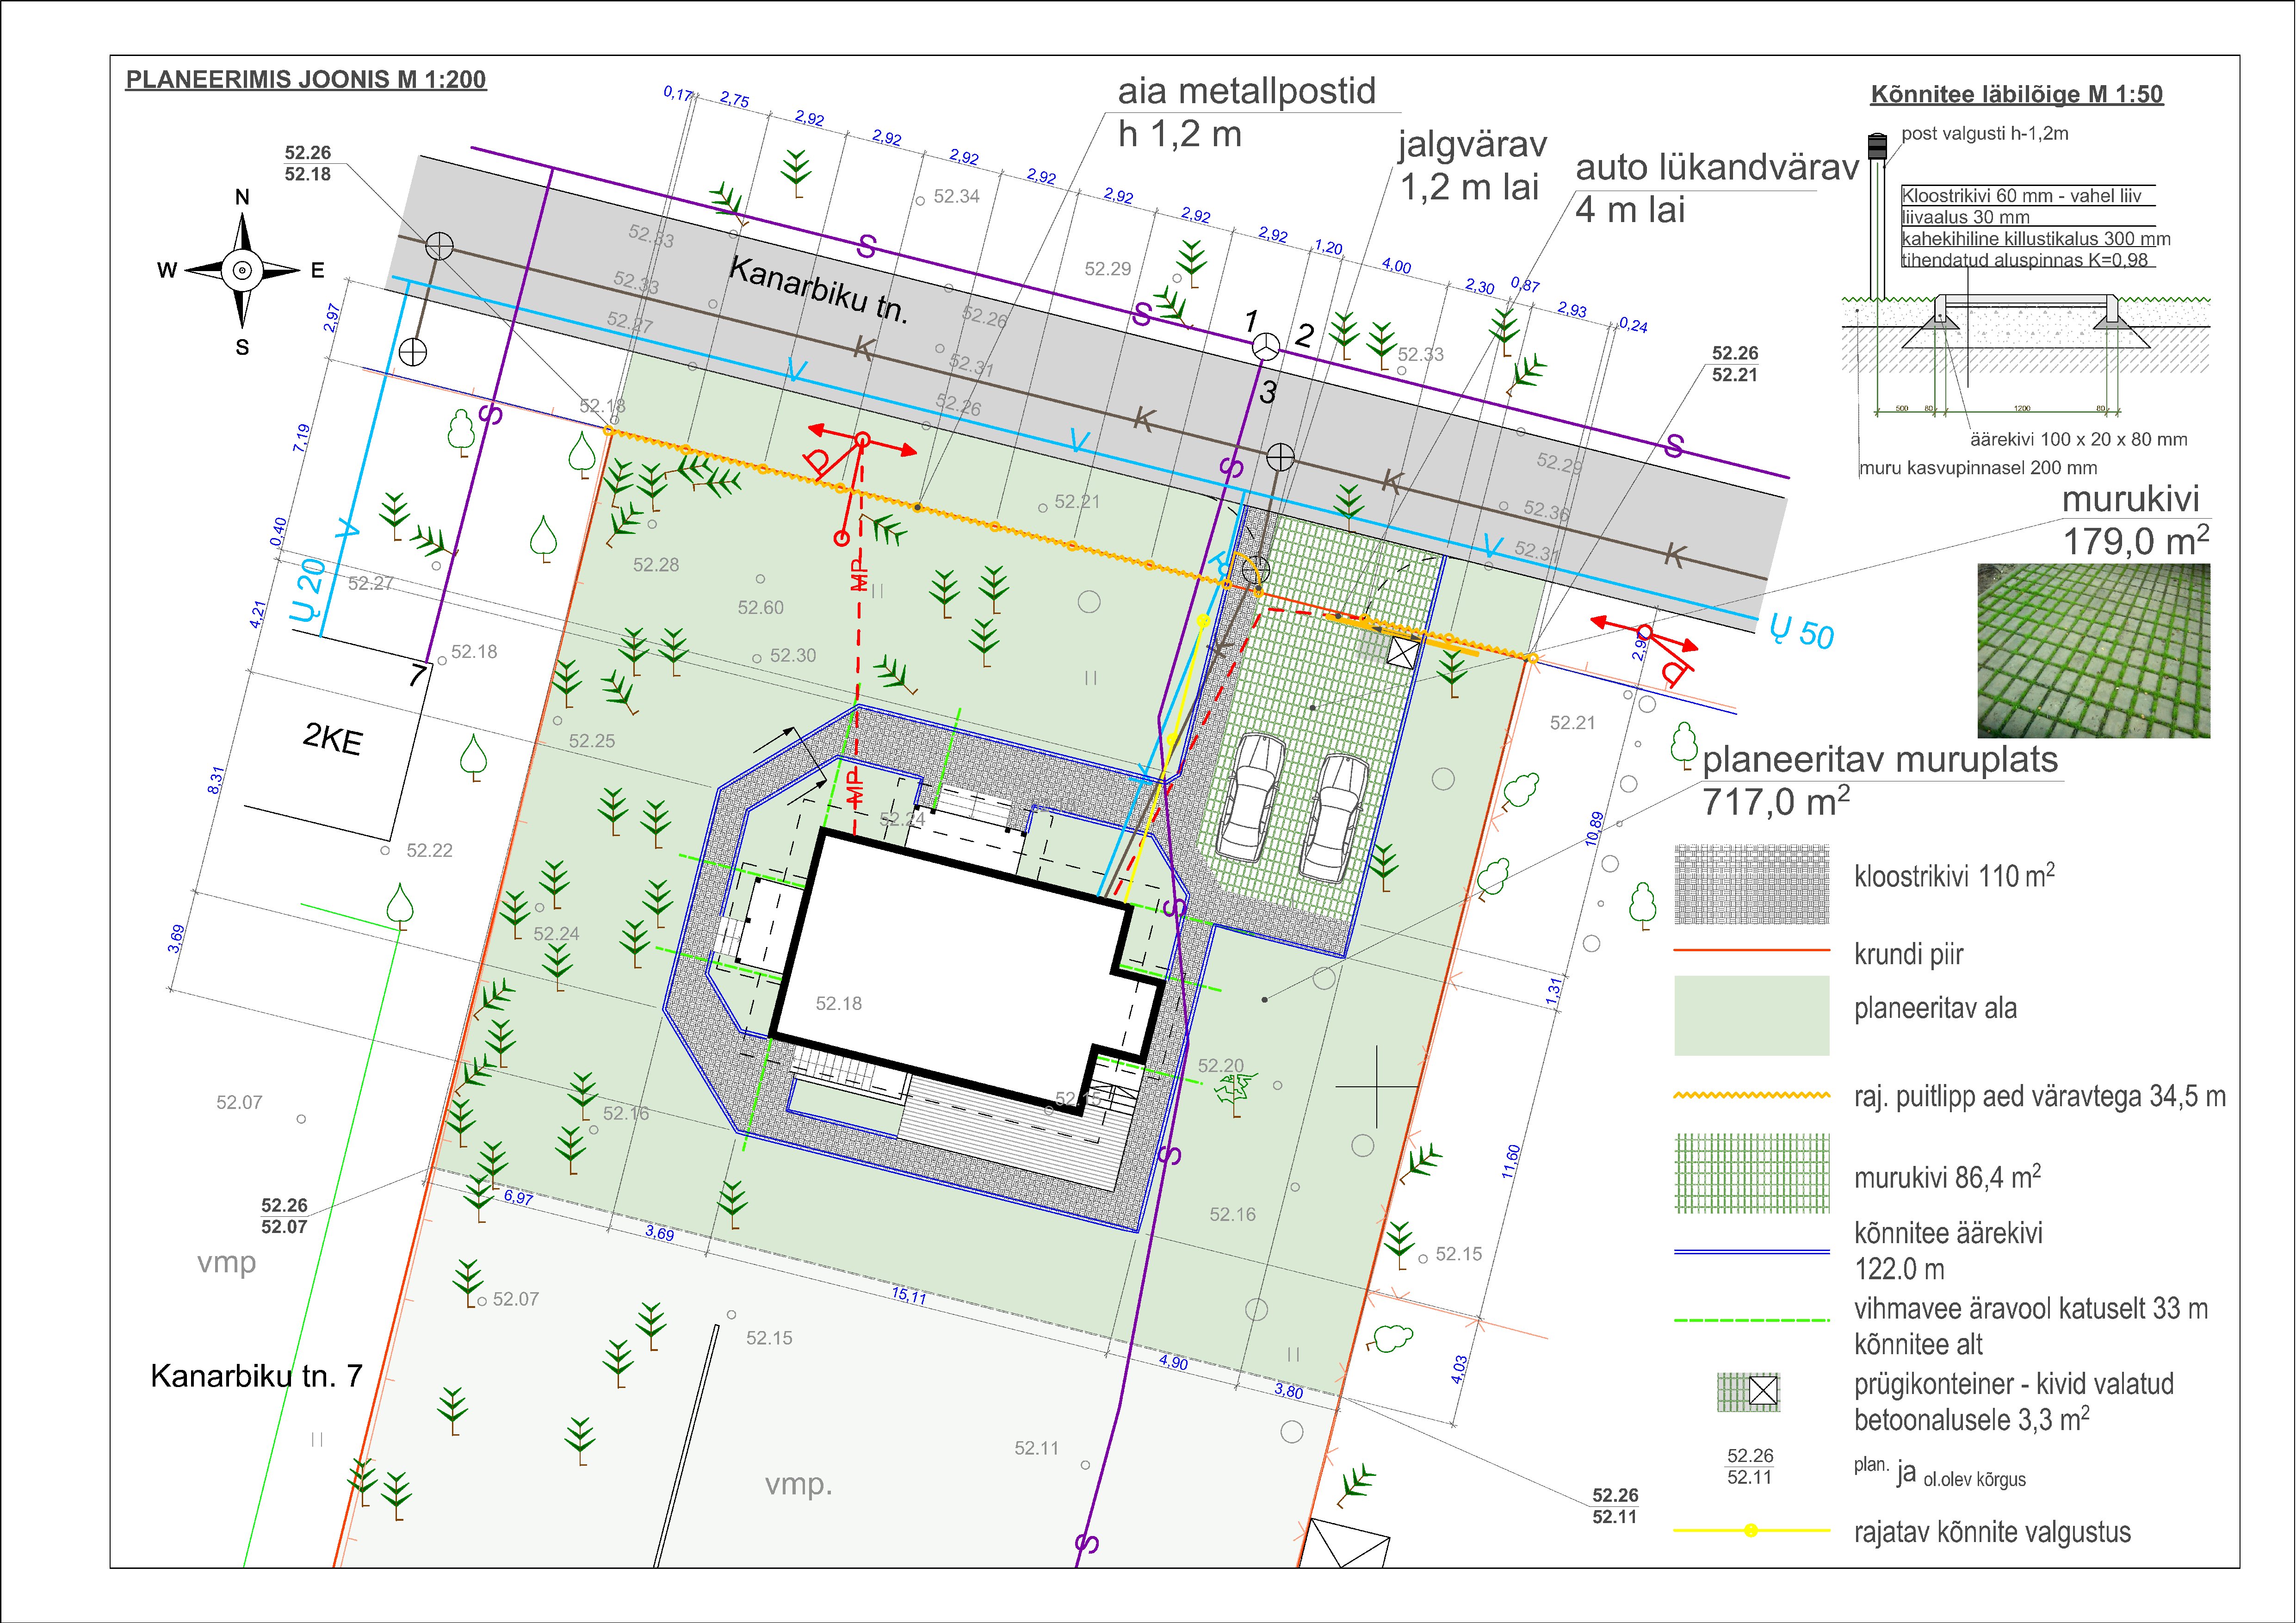The width and height of the screenshot is (2296, 1623).
Task: Click the prügikonteiner crossed-box symbol in the legend
Action: coord(1763,1391)
